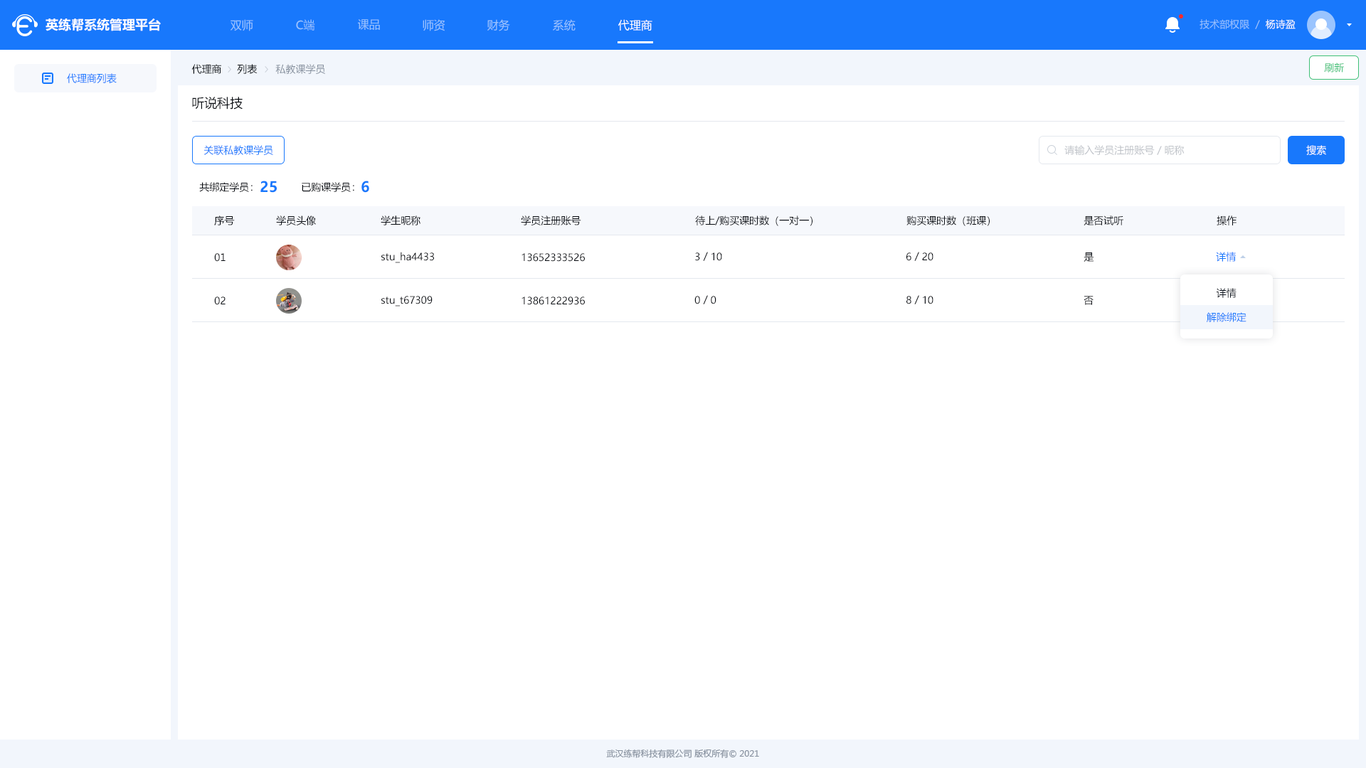The height and width of the screenshot is (768, 1366).
Task: Click row number 01
Action: pos(220,257)
